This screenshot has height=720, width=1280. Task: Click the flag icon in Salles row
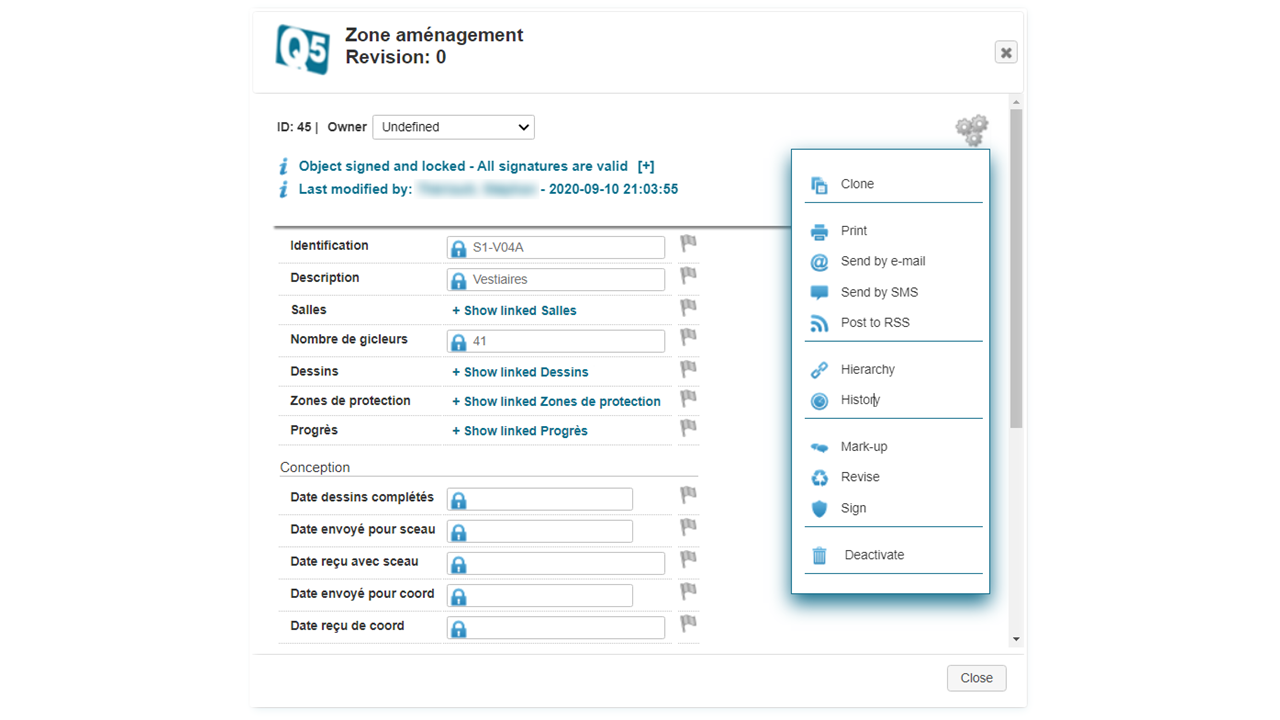tap(688, 307)
